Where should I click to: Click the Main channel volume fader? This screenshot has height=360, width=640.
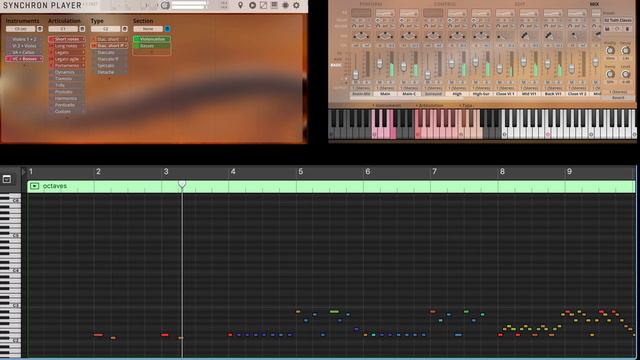(x=380, y=64)
